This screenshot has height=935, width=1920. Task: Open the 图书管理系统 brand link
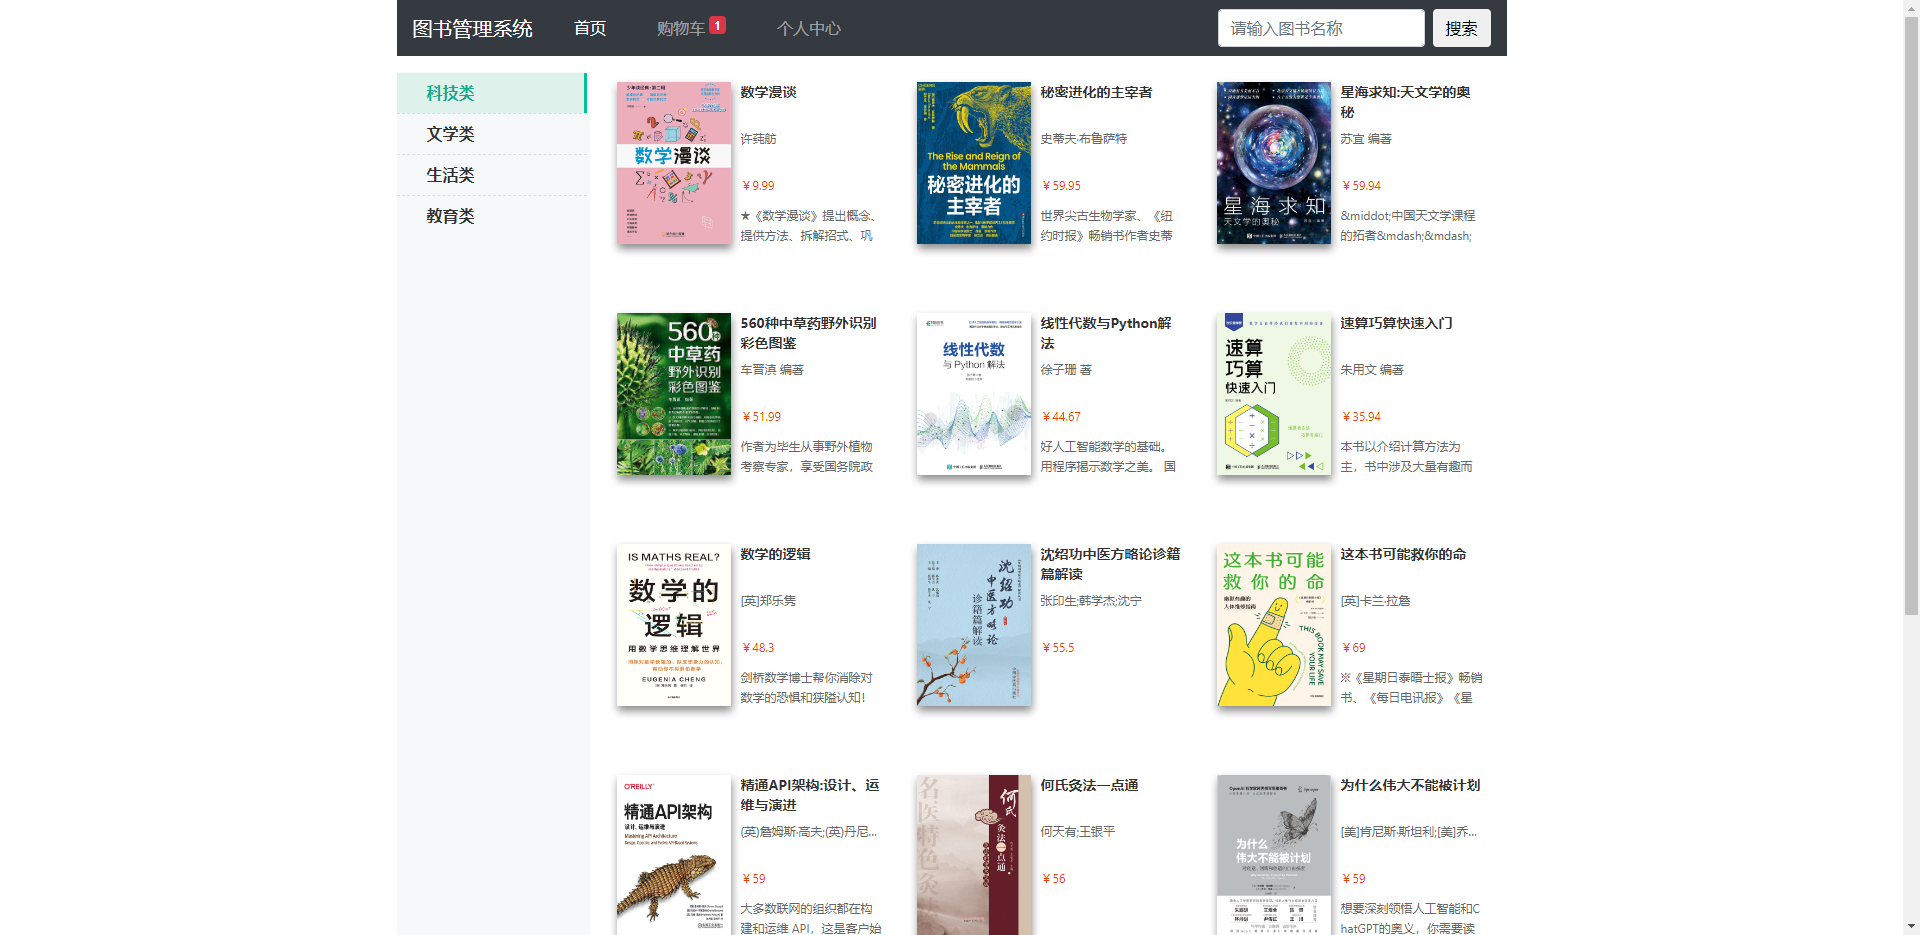point(472,28)
